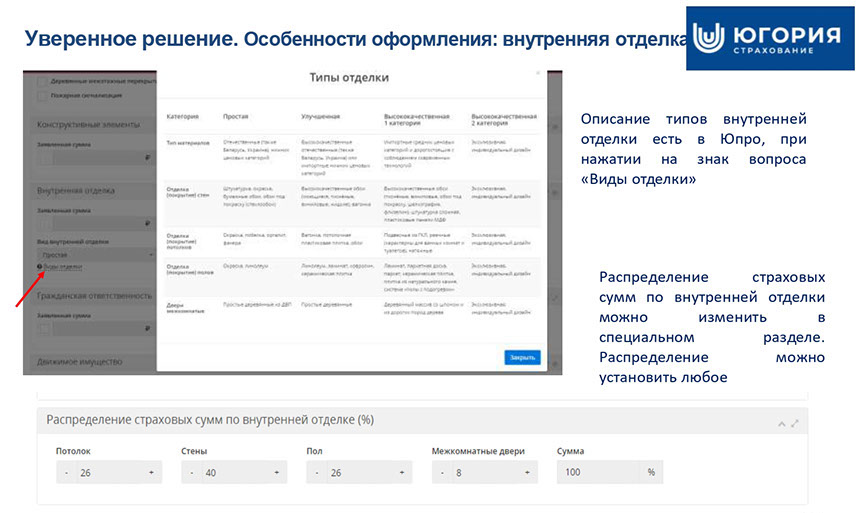The image size is (864, 513).
Task: Decrease Межкомнатные двери percentage with minus
Action: coord(441,472)
